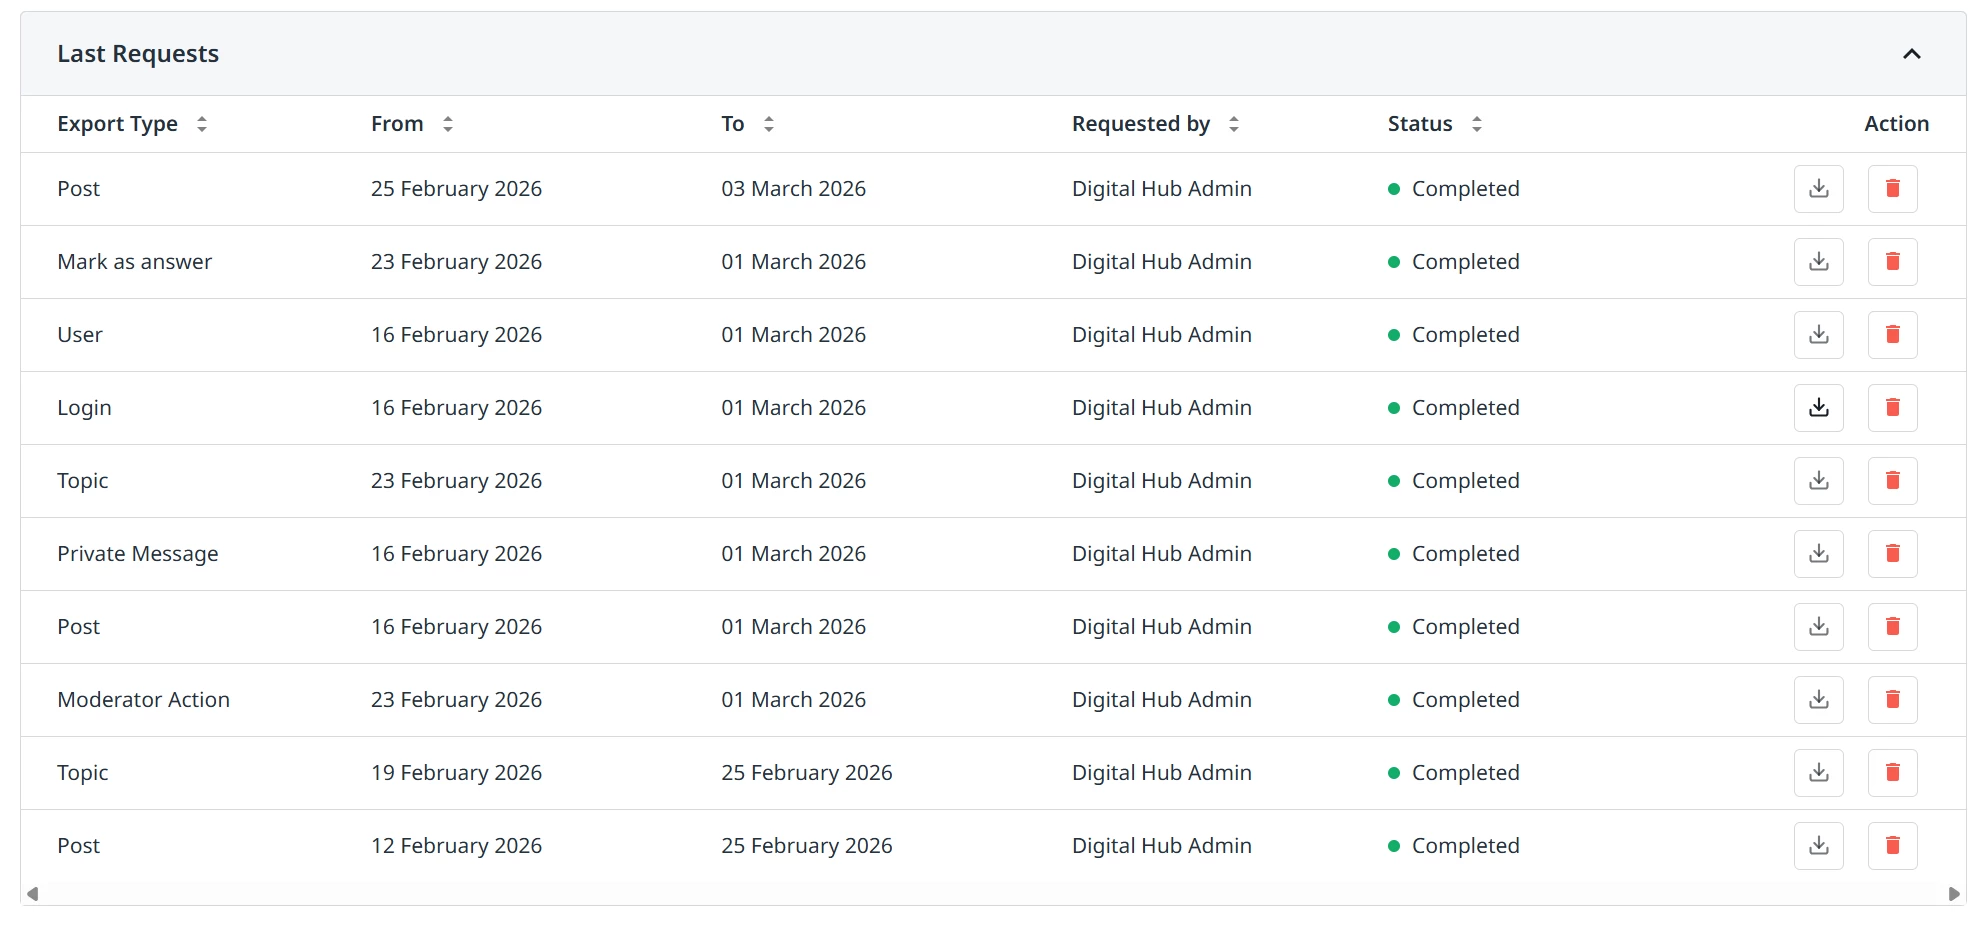Image resolution: width=1977 pixels, height=927 pixels.
Task: Sort table by Requested by column
Action: point(1234,124)
